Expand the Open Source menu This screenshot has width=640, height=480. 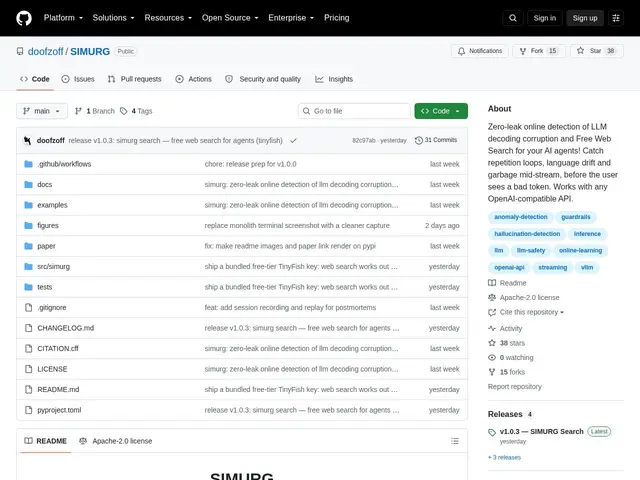point(230,18)
